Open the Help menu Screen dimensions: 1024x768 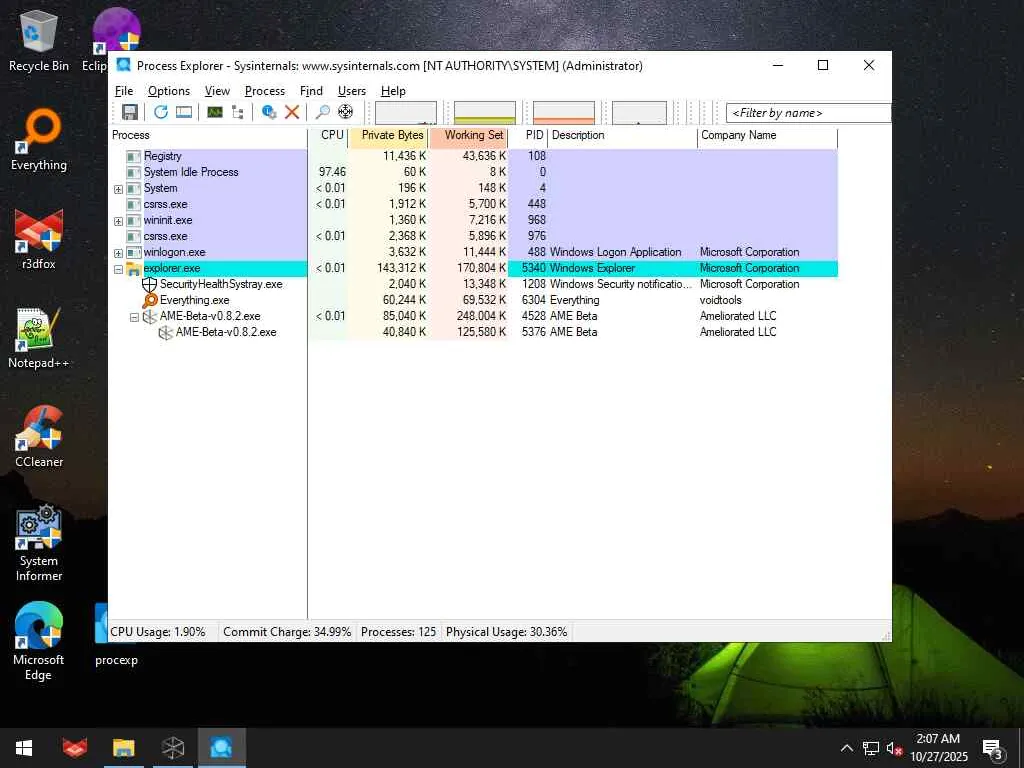tap(393, 91)
